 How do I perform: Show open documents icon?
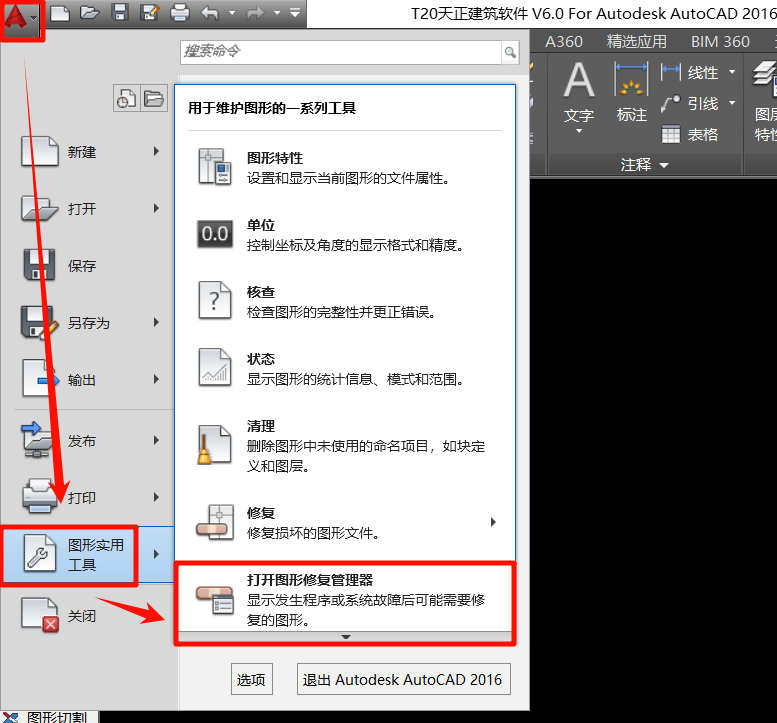coord(154,98)
